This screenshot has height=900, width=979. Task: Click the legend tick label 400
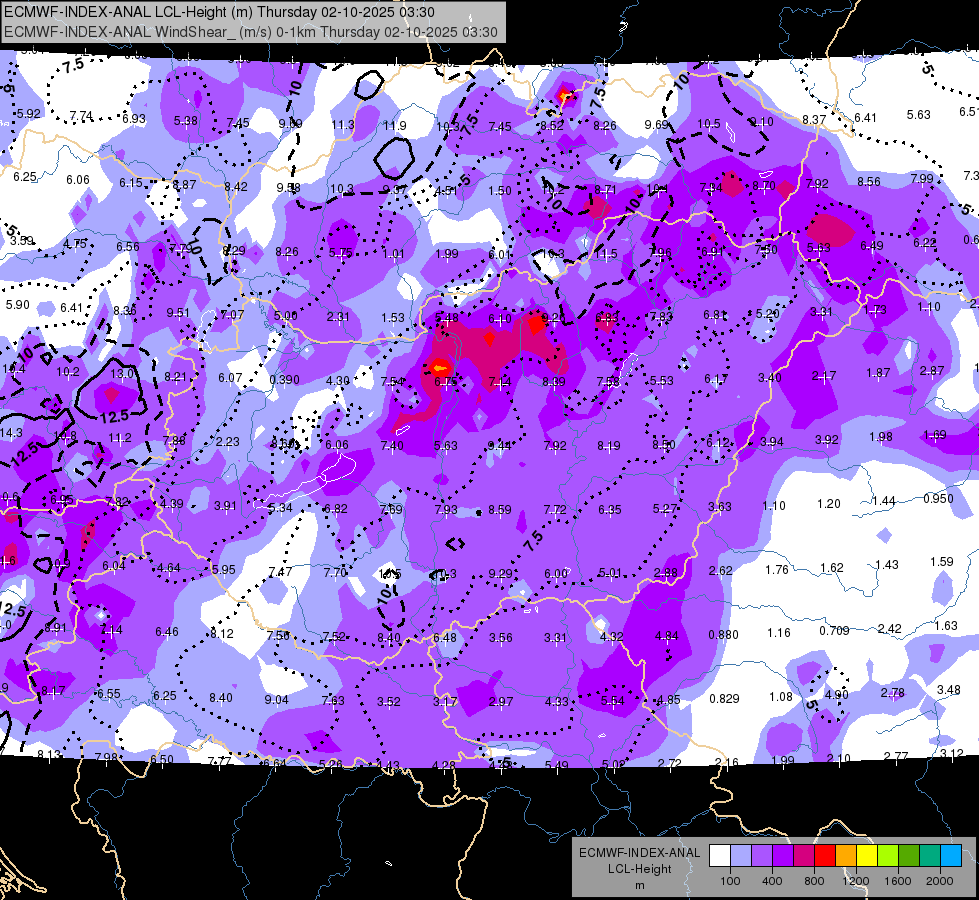click(772, 881)
